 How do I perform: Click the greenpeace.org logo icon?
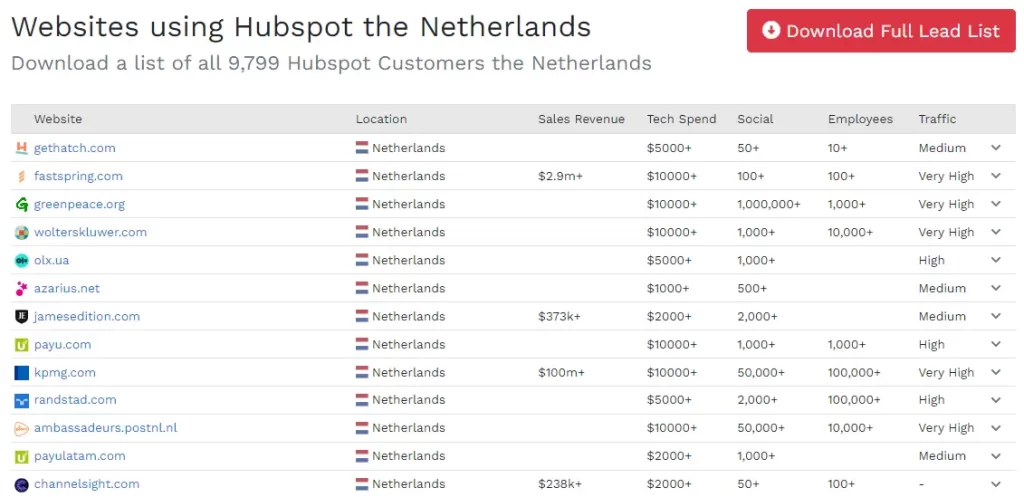(22, 204)
